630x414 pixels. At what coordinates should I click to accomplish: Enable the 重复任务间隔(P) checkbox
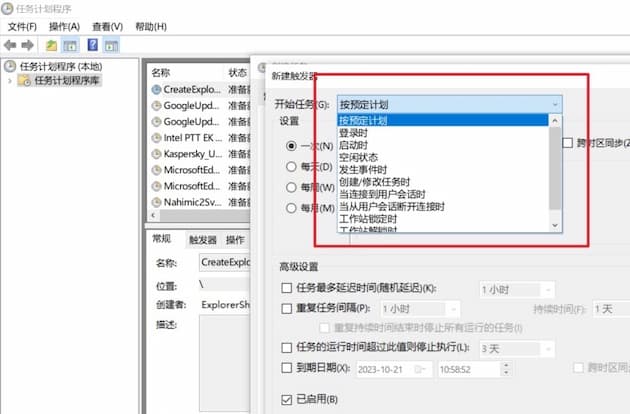(x=287, y=308)
